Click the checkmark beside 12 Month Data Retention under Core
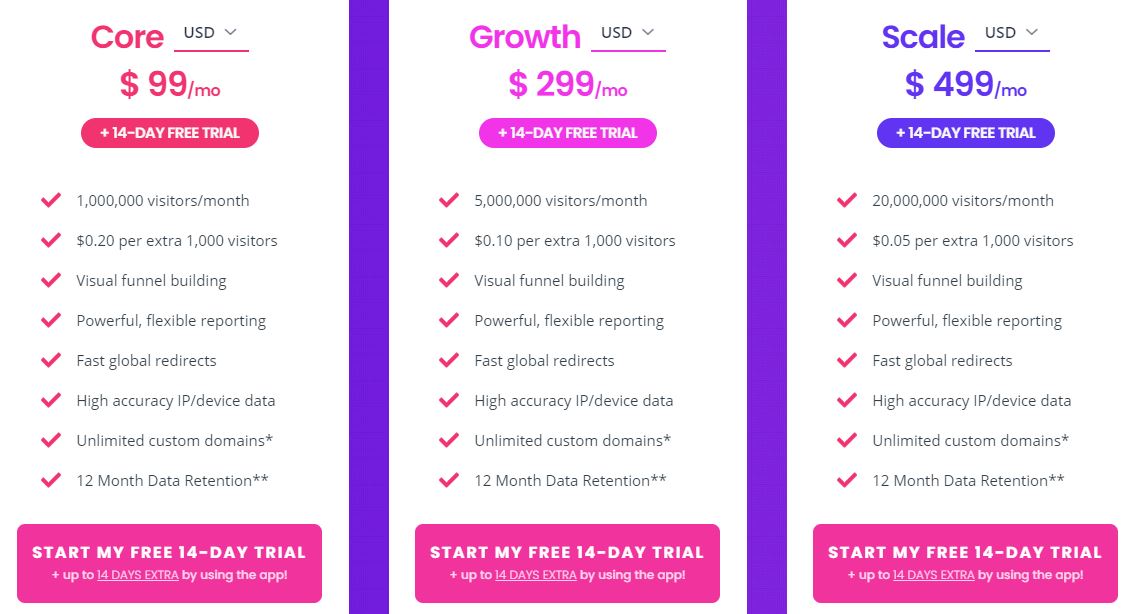 click(x=51, y=480)
